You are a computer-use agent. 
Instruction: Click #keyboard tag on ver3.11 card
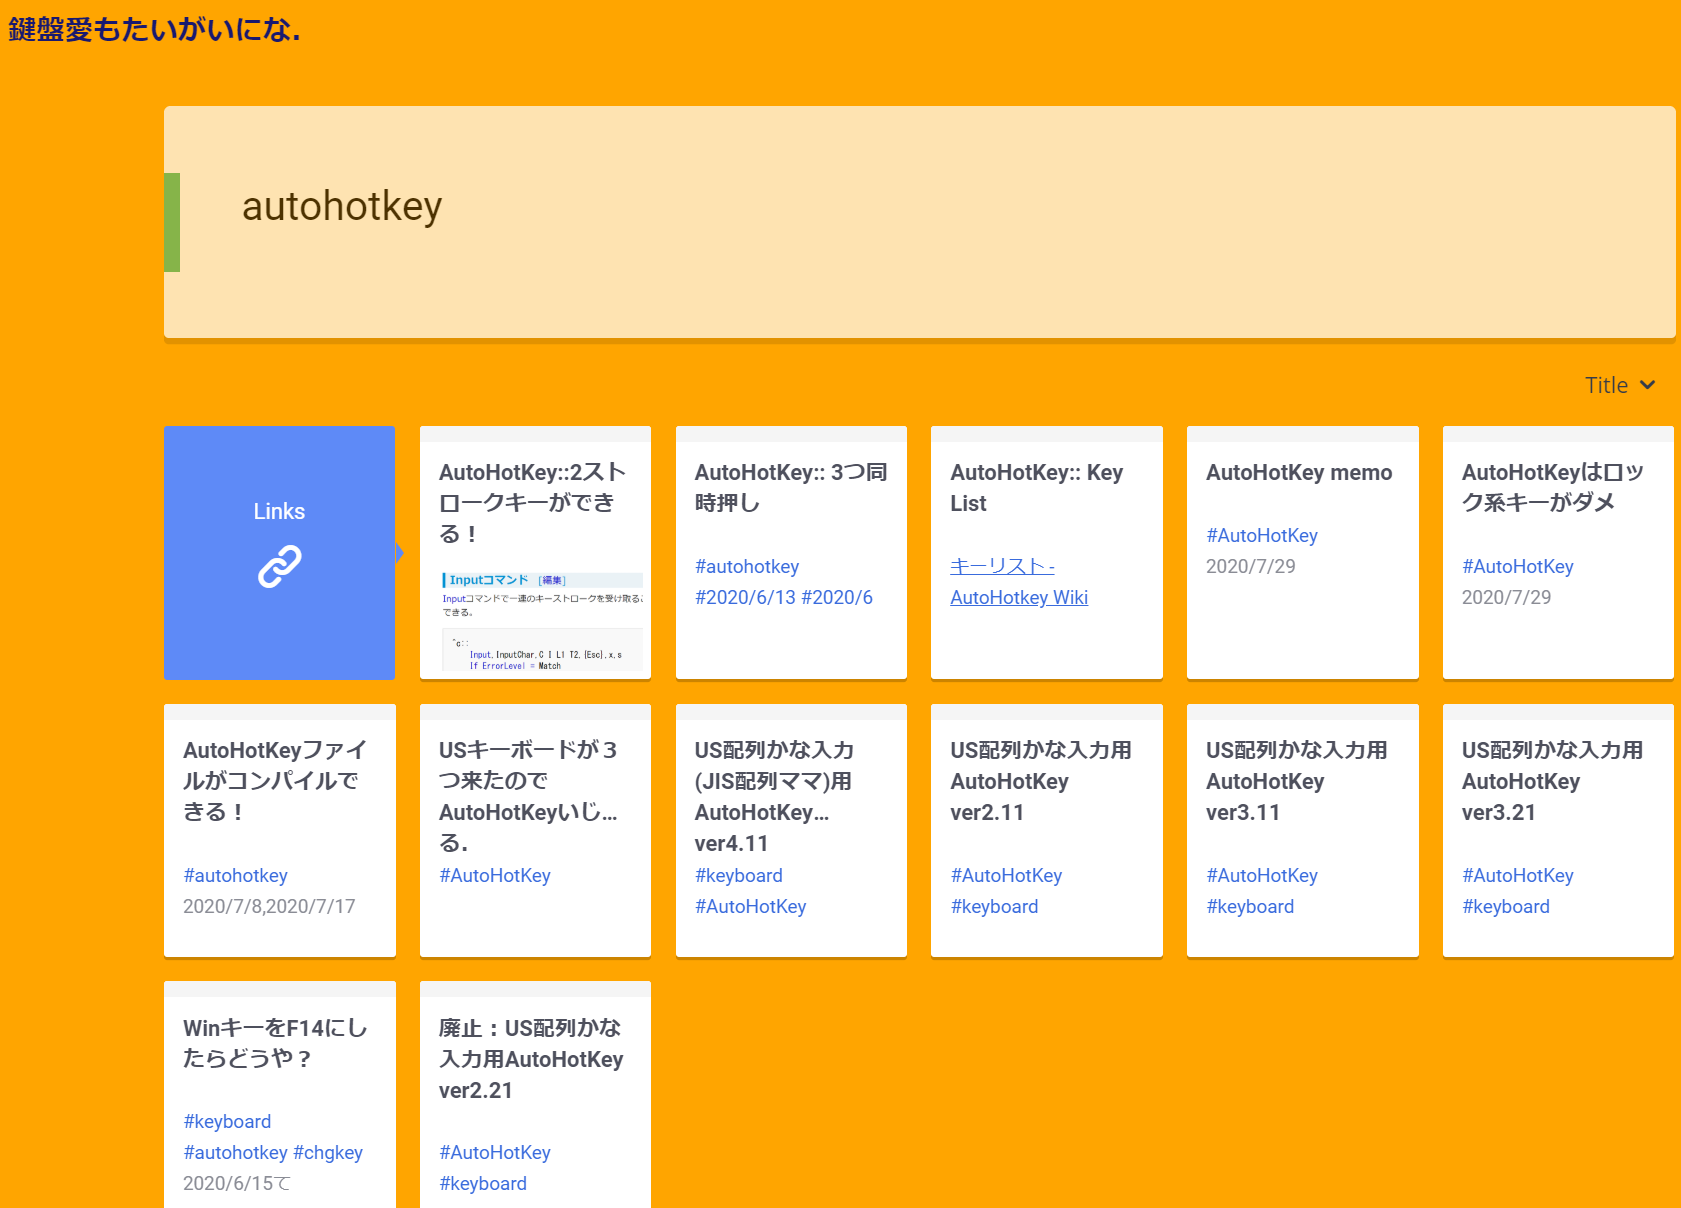1250,907
